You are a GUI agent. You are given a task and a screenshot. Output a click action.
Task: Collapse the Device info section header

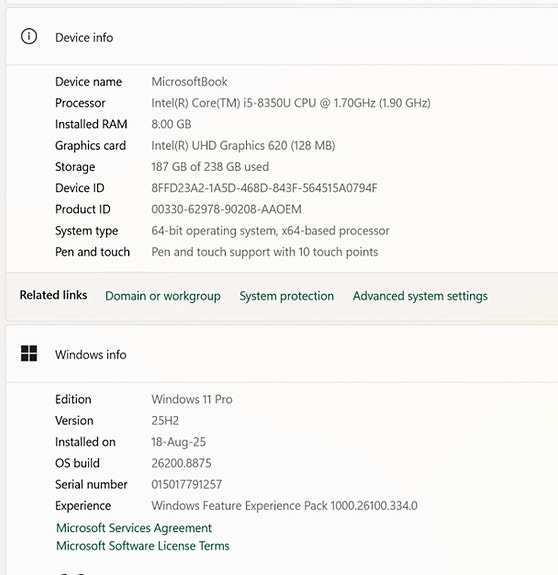282,37
